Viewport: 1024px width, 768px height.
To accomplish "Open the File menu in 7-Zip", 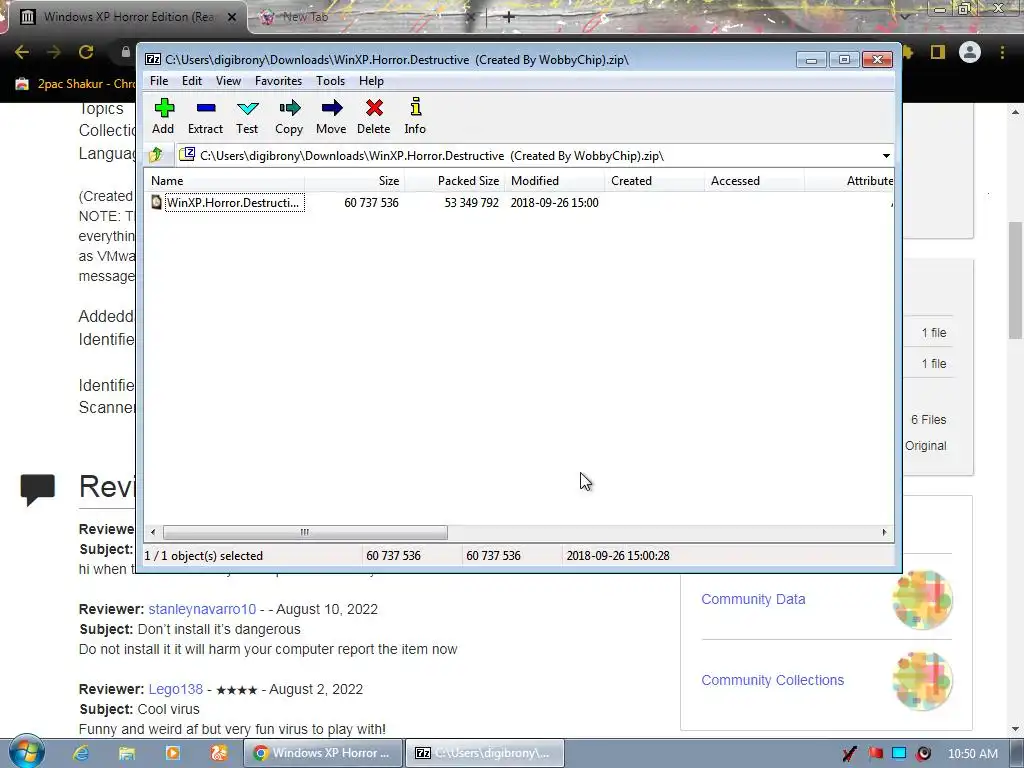I will coord(159,81).
